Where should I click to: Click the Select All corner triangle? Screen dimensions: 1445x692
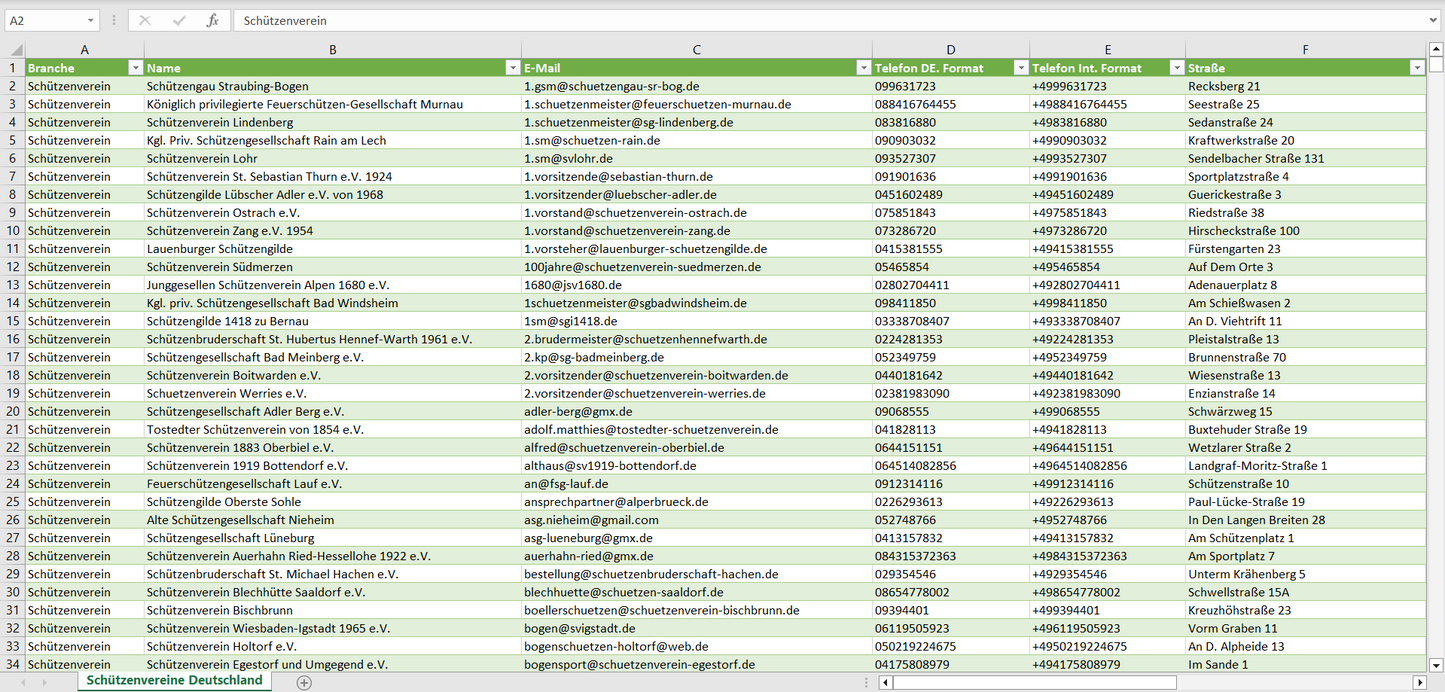point(14,50)
